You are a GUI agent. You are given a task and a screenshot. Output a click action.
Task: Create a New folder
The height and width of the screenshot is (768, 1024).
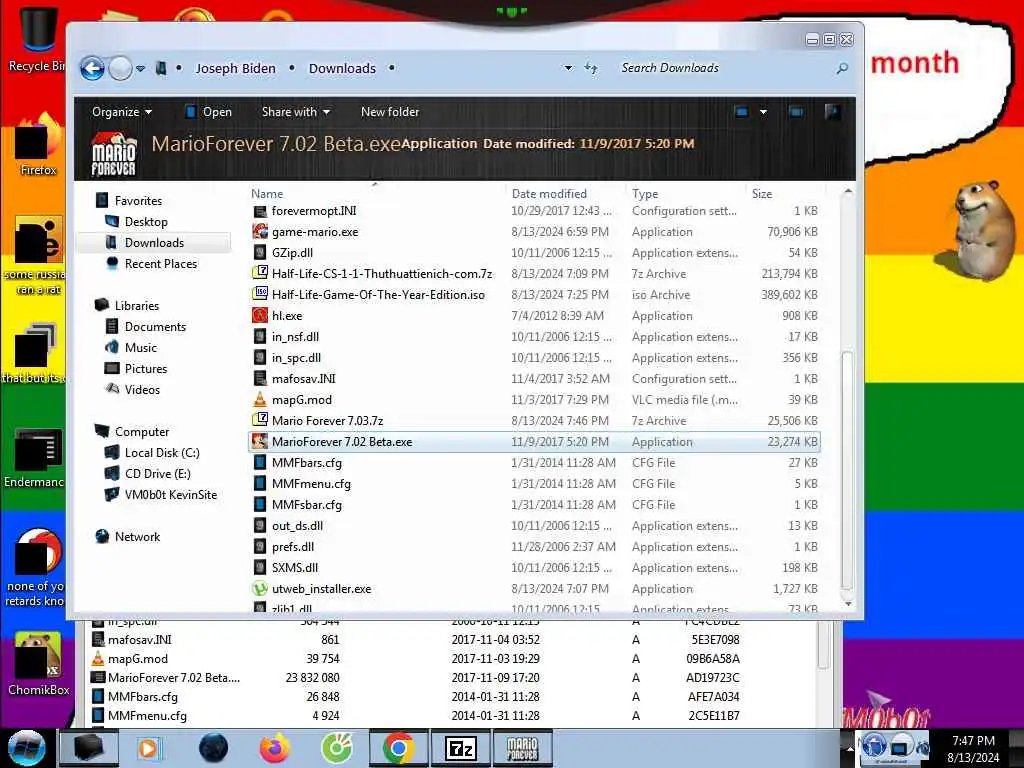(x=390, y=112)
